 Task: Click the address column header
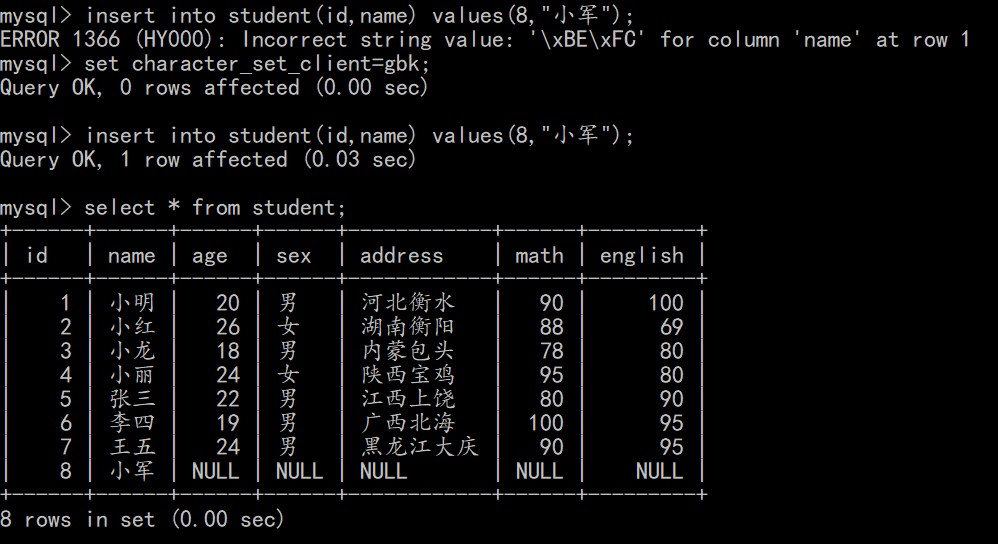coord(402,256)
